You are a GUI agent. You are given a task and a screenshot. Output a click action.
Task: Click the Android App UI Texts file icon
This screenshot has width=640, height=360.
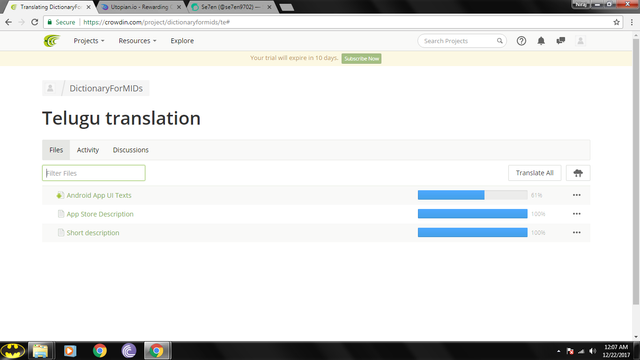click(60, 195)
